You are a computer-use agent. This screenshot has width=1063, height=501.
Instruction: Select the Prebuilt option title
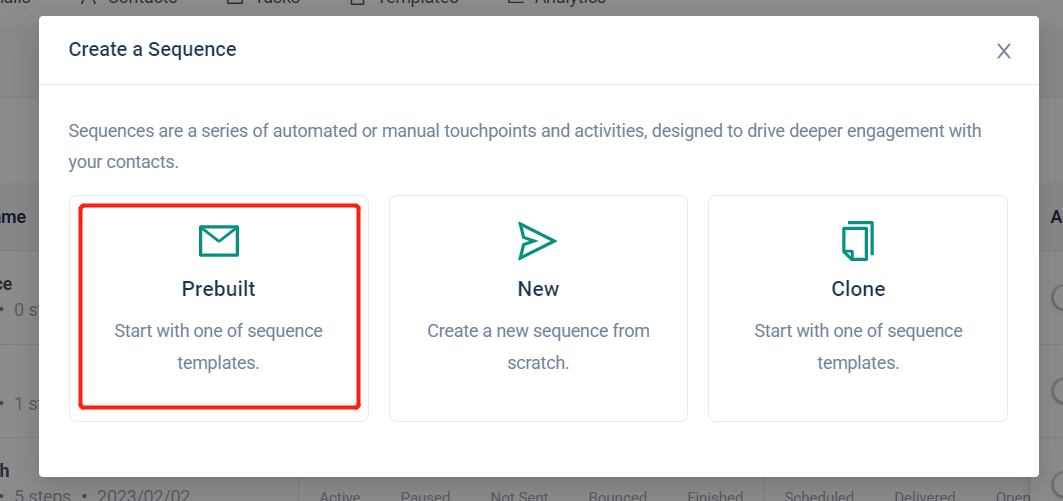click(x=218, y=289)
